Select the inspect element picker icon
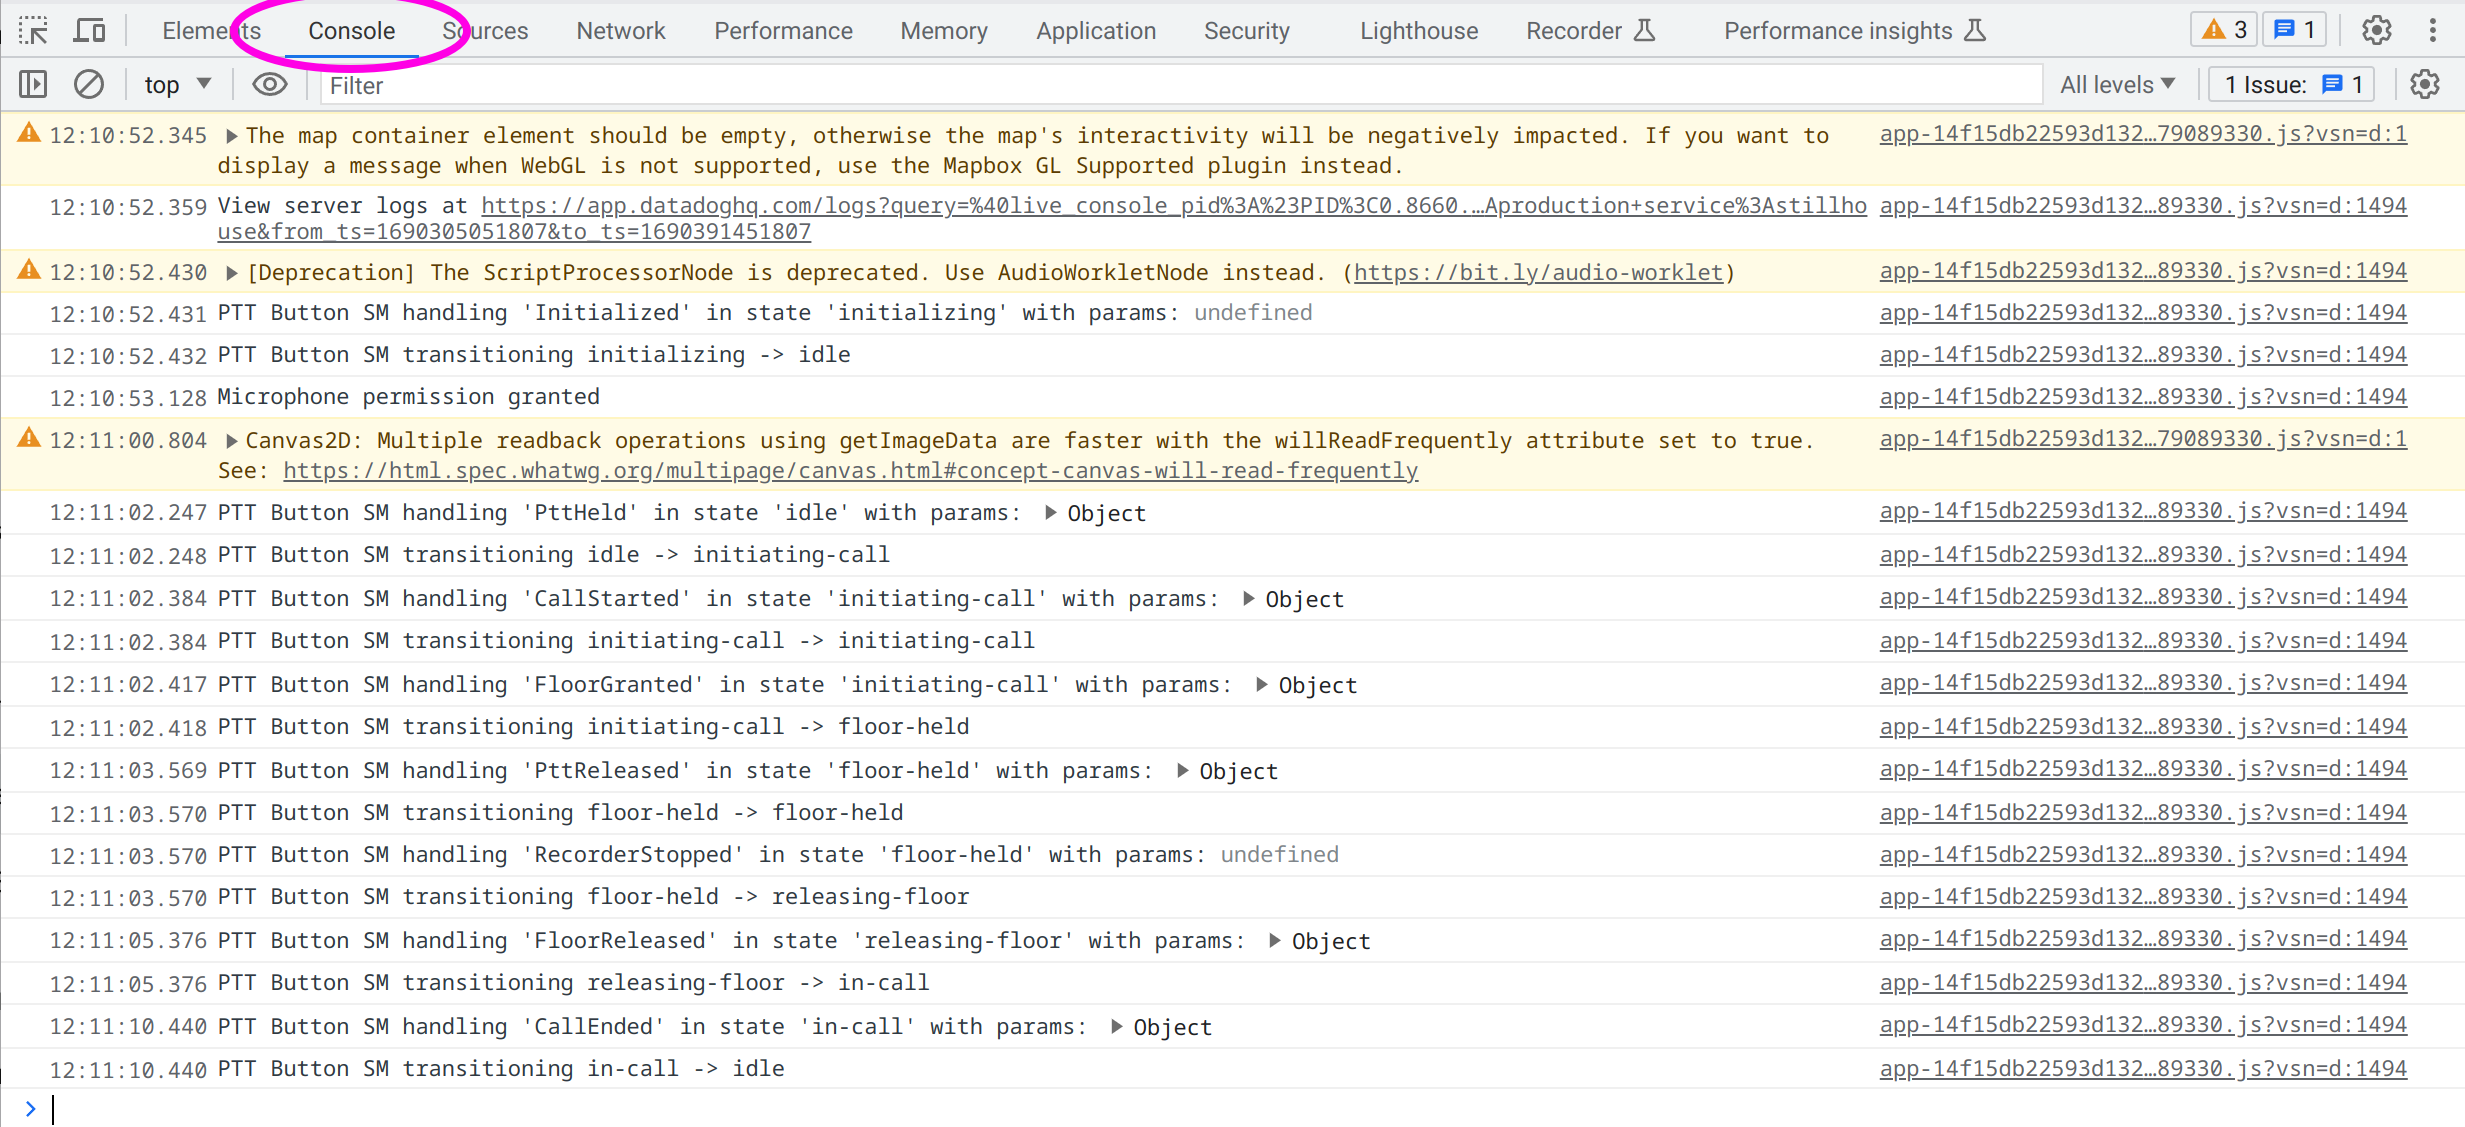Screen dimensions: 2465x1127 pyautogui.click(x=33, y=31)
